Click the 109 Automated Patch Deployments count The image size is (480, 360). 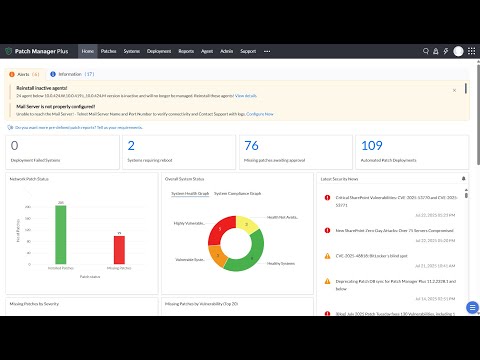(x=372, y=146)
